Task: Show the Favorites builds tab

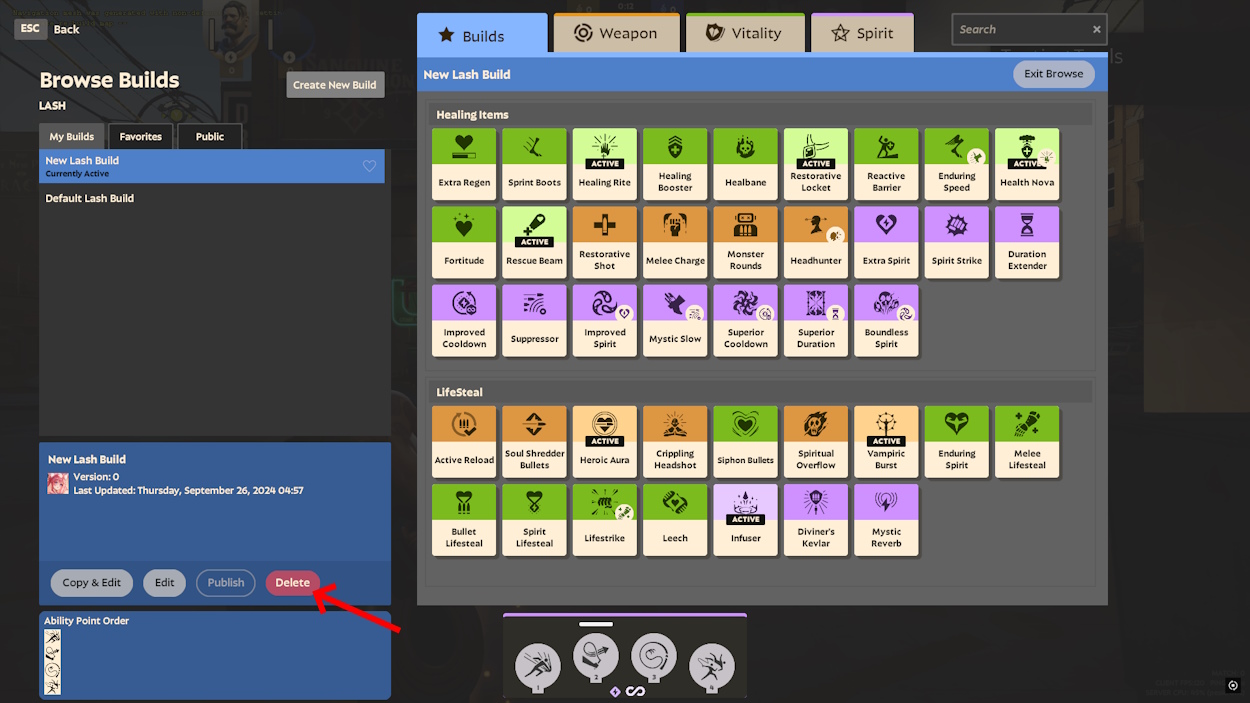Action: click(x=140, y=136)
